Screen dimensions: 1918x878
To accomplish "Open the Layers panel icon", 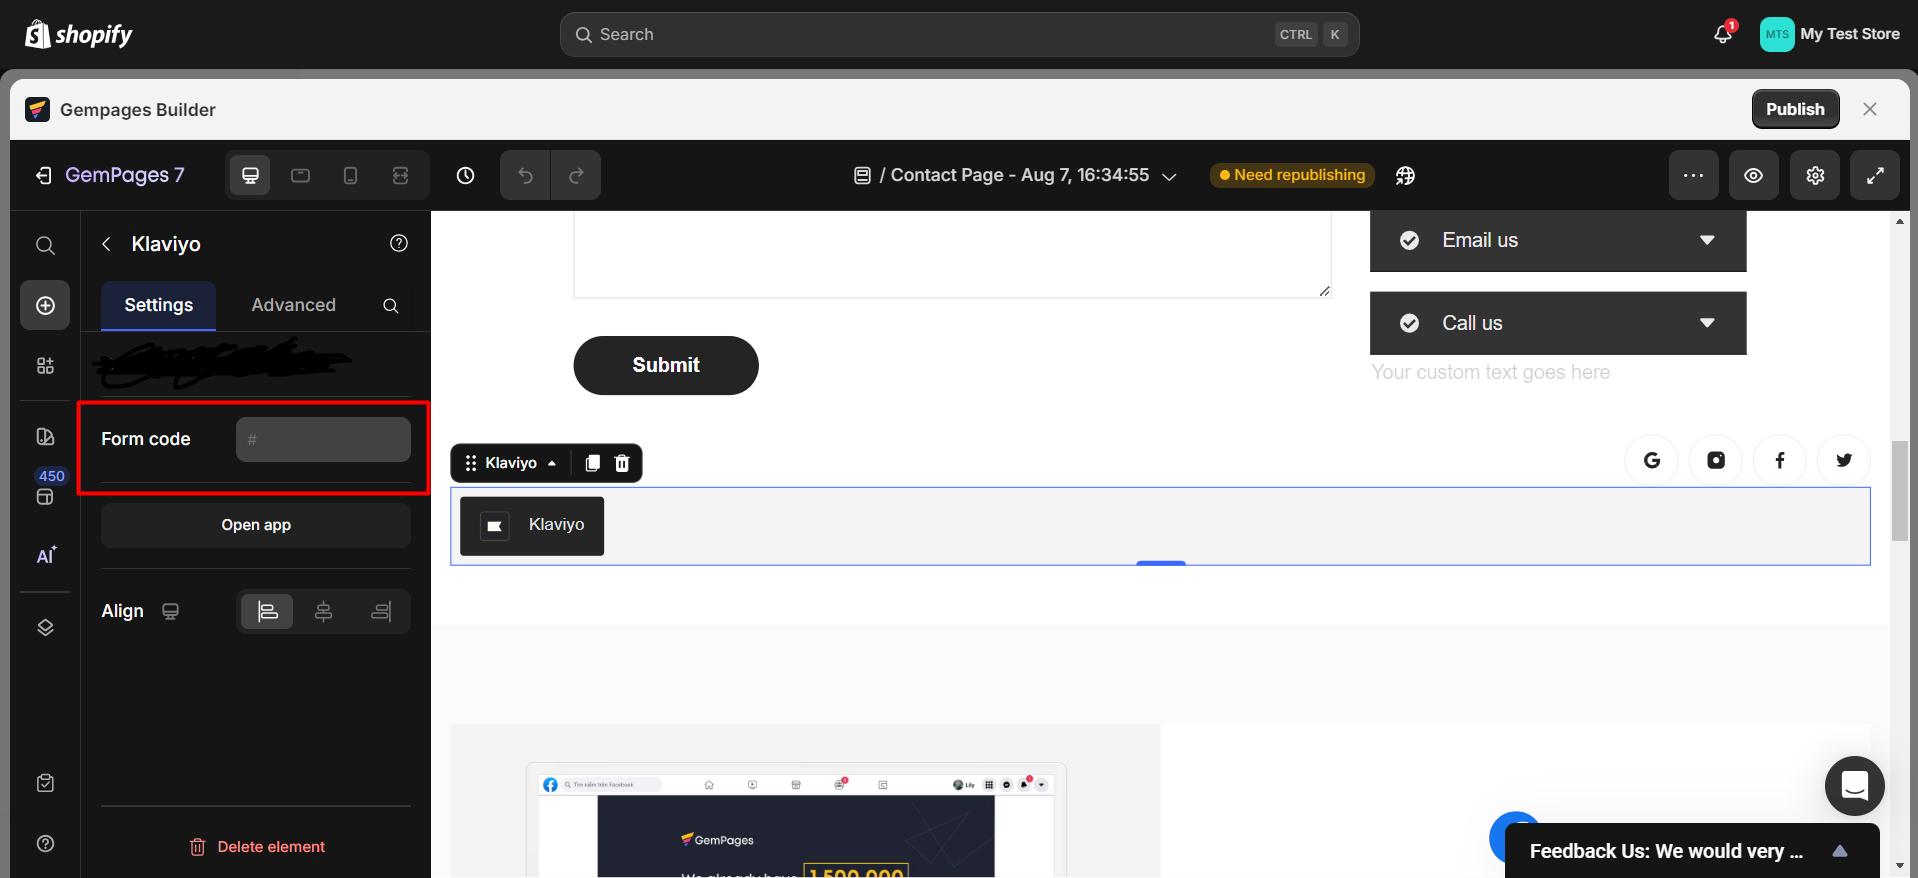I will coord(45,628).
